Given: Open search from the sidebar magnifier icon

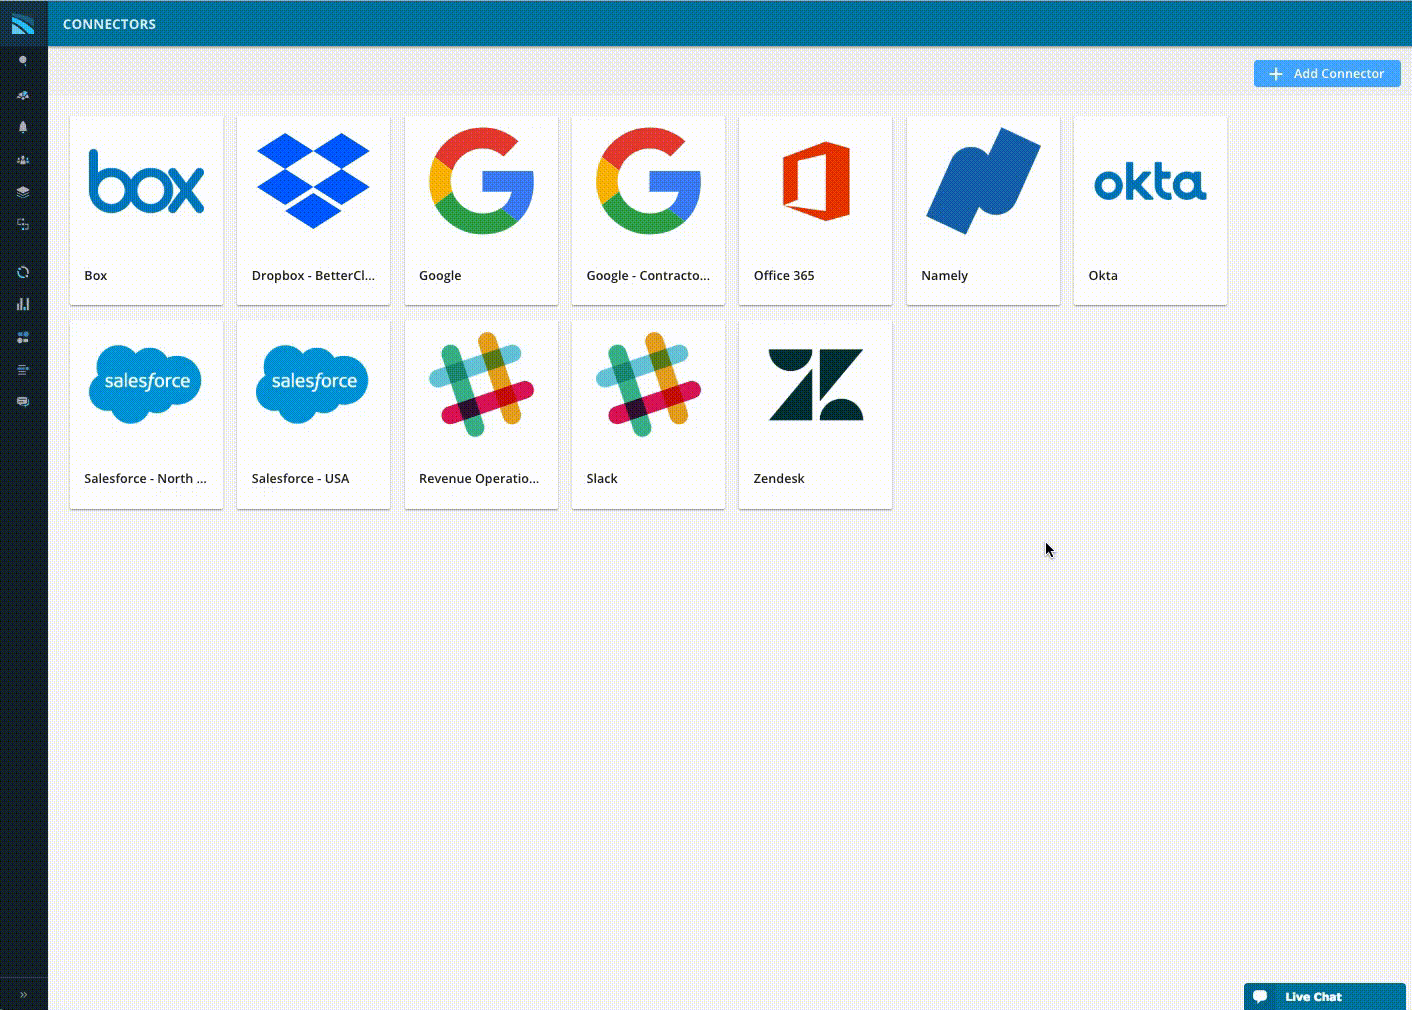Looking at the screenshot, I should (x=23, y=61).
